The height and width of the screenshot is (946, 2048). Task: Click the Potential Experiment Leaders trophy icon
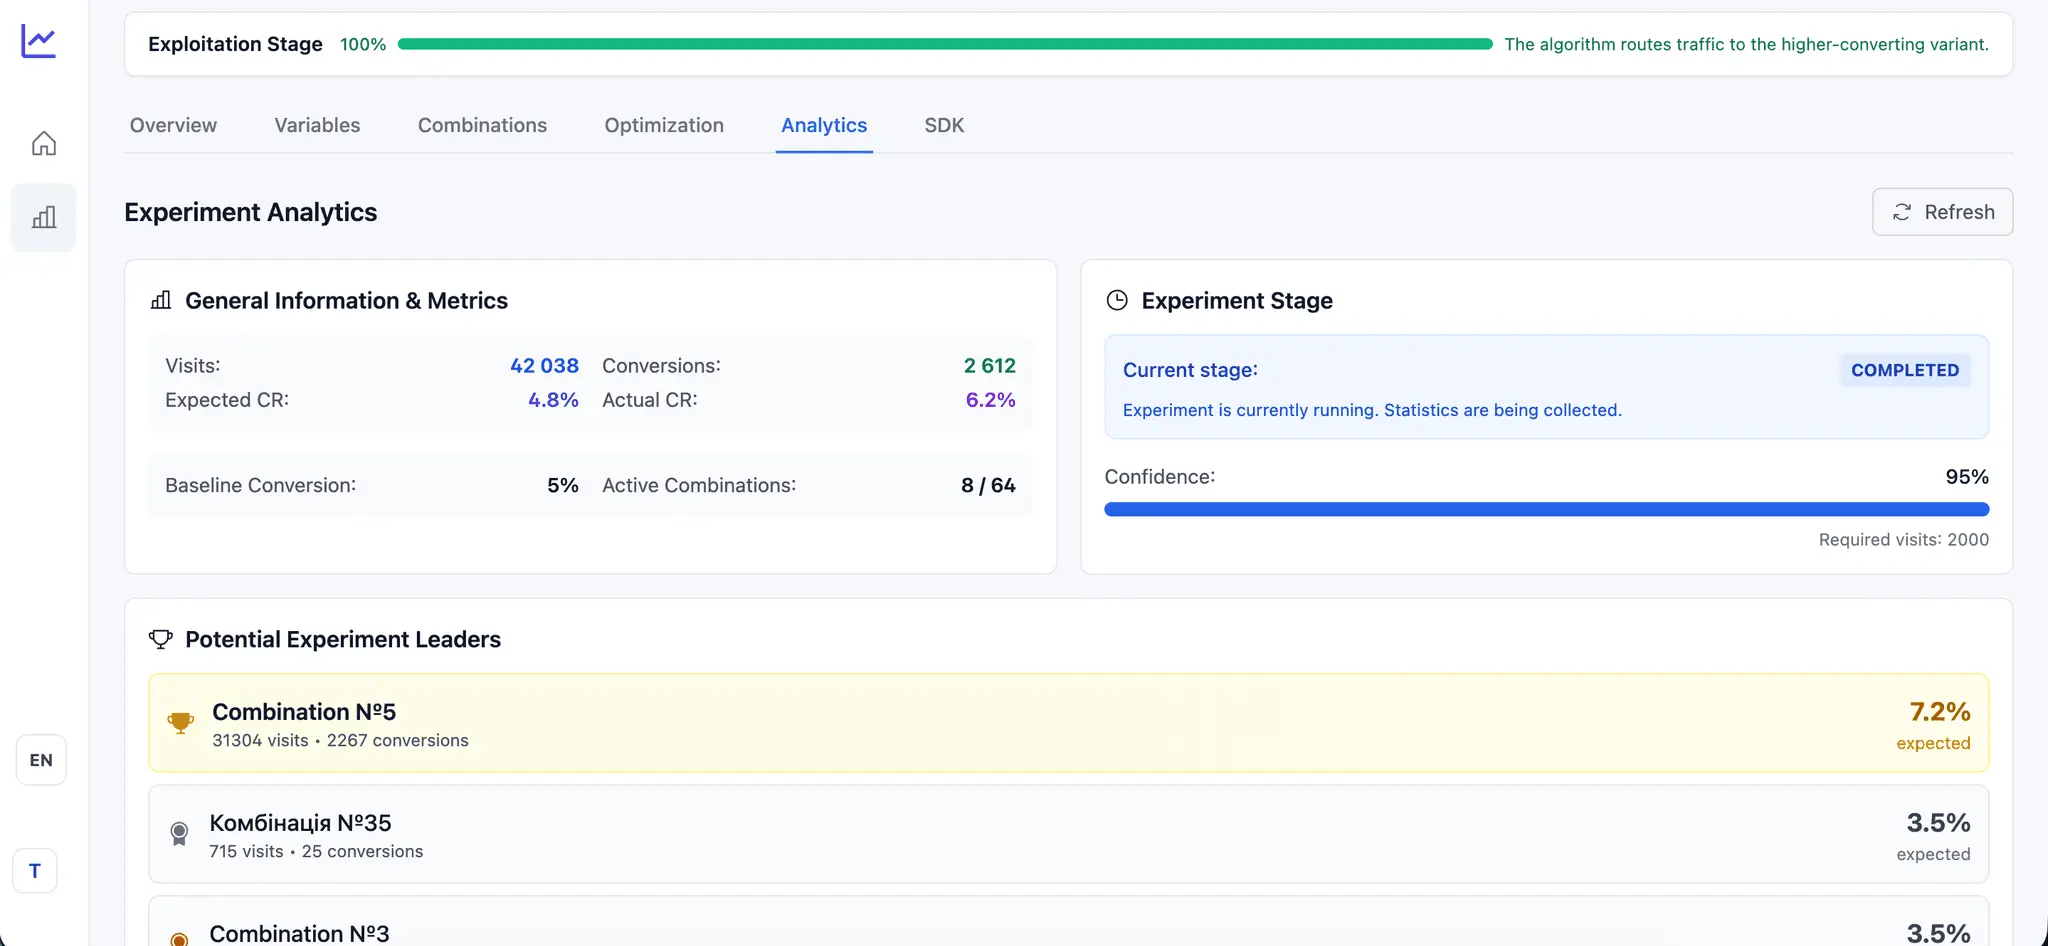click(x=161, y=639)
